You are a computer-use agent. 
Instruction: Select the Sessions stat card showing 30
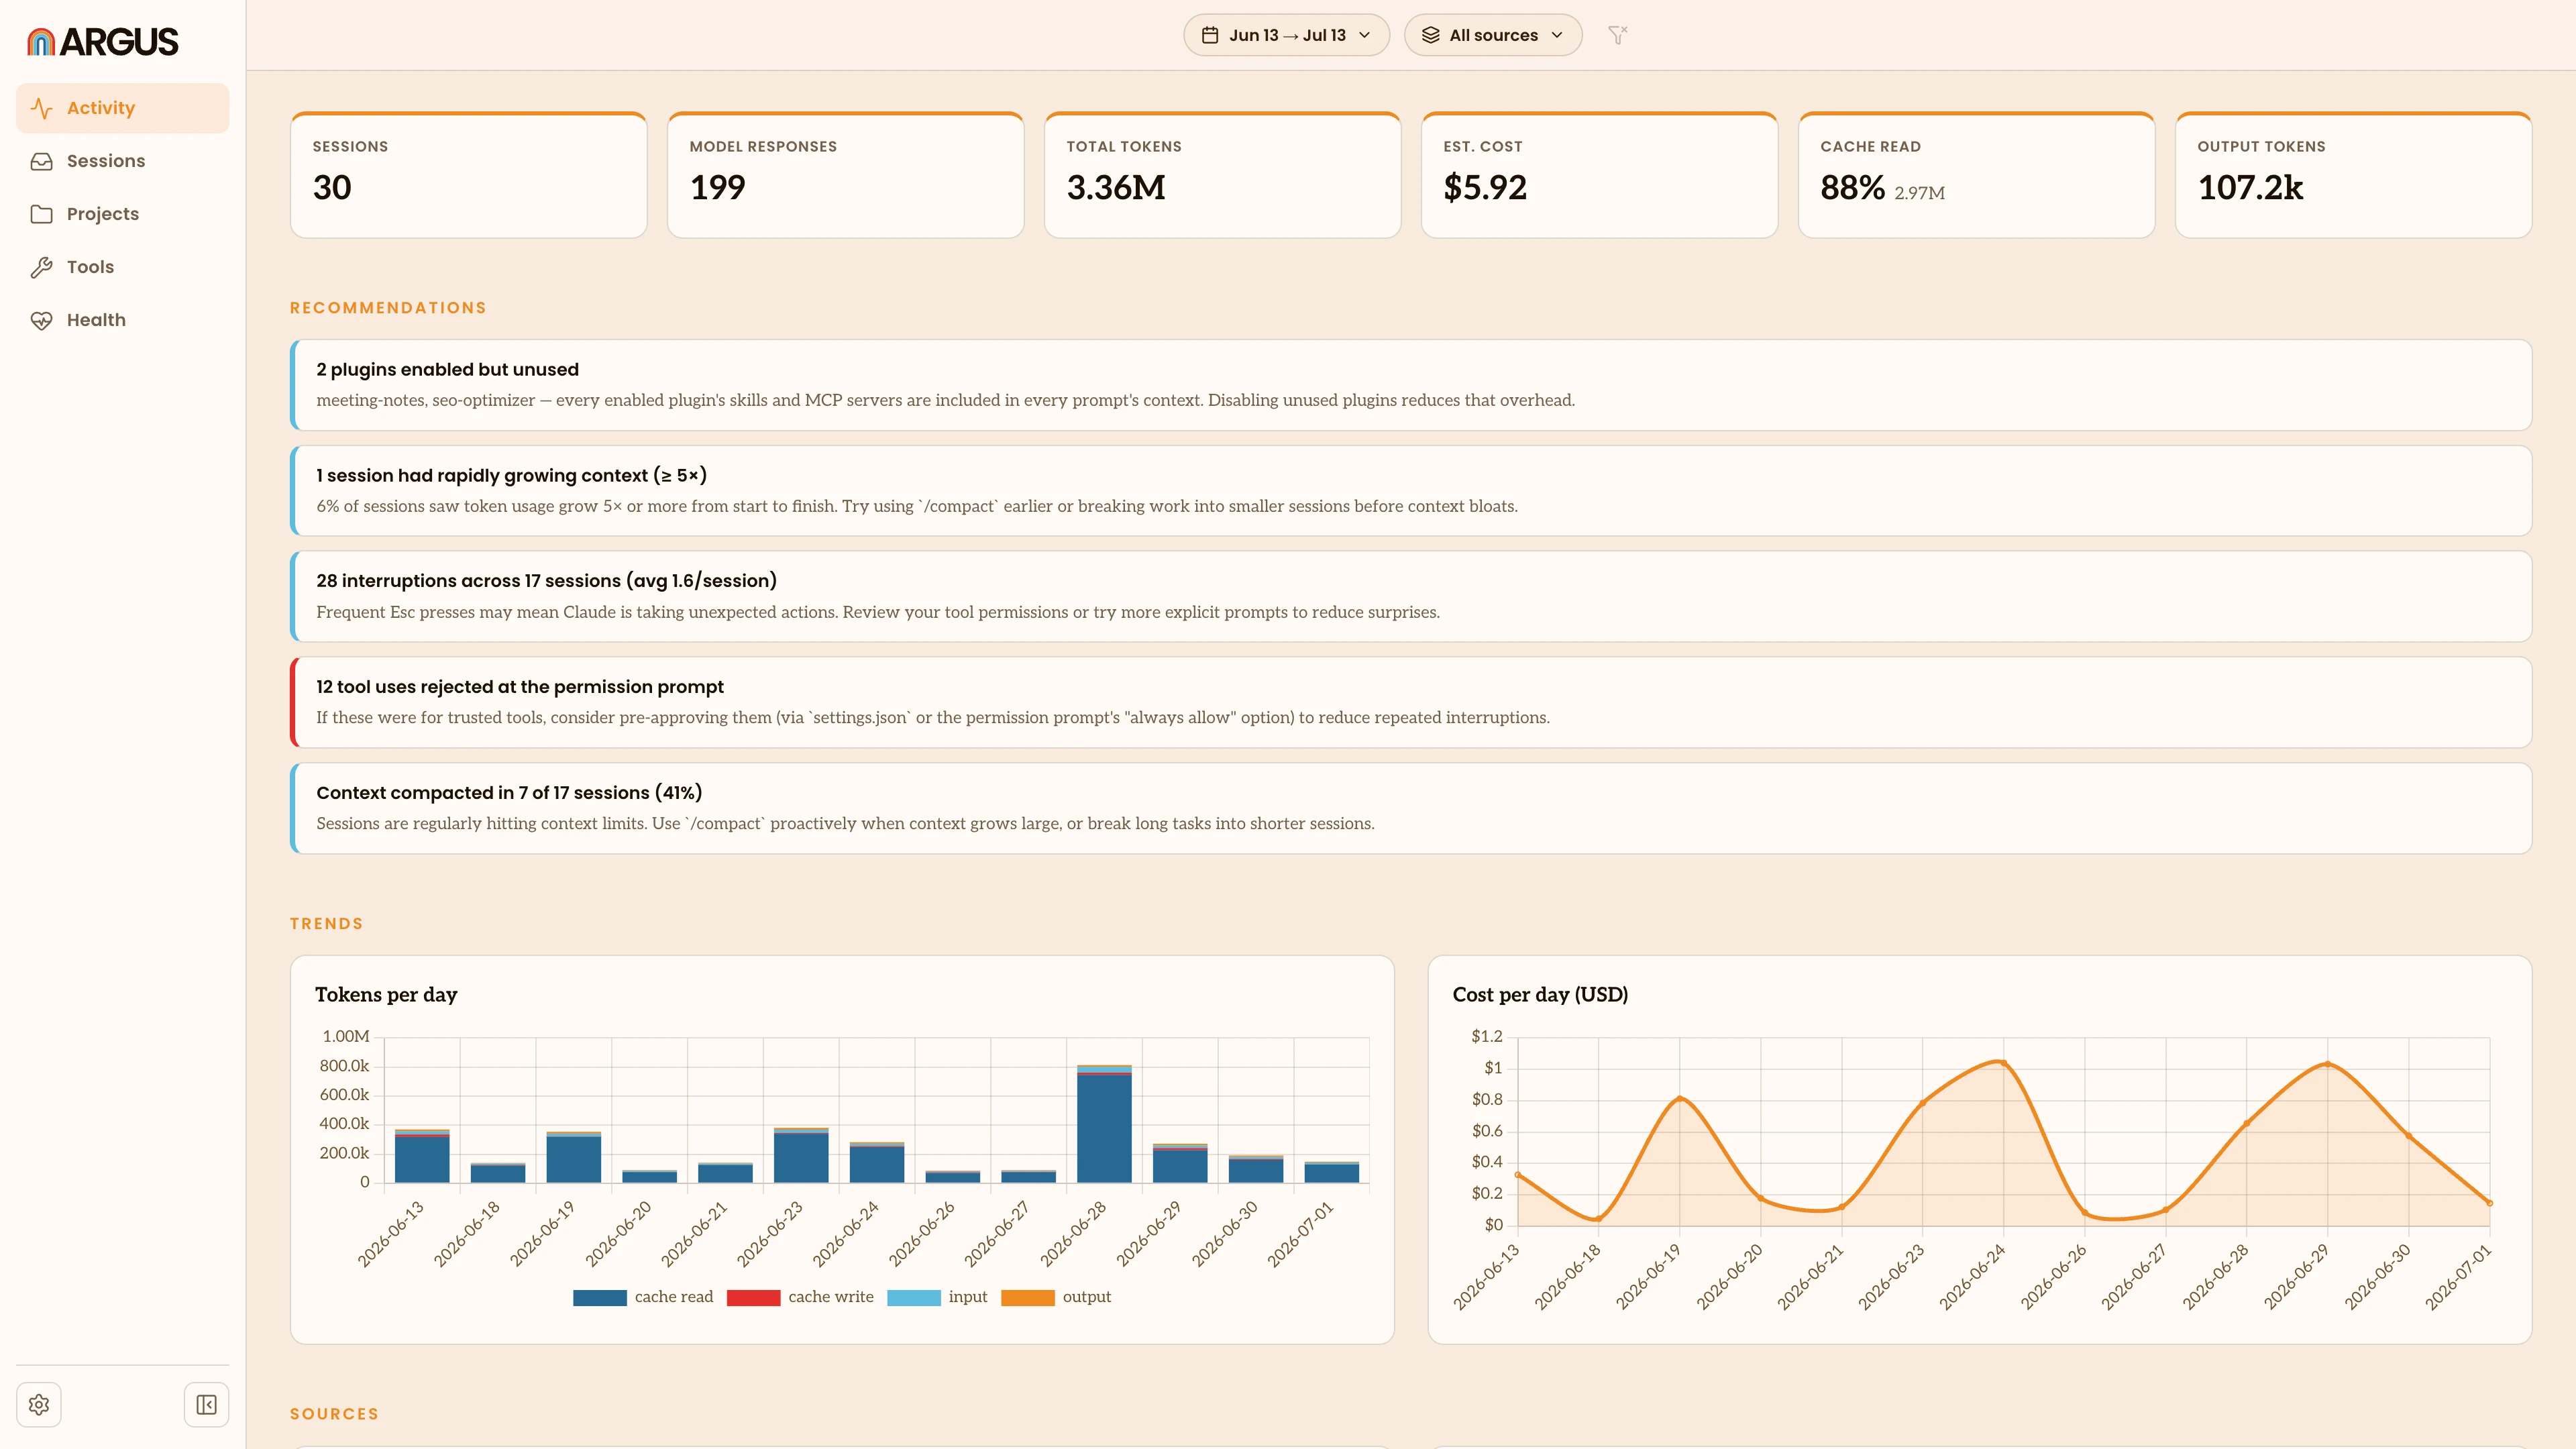pyautogui.click(x=468, y=175)
